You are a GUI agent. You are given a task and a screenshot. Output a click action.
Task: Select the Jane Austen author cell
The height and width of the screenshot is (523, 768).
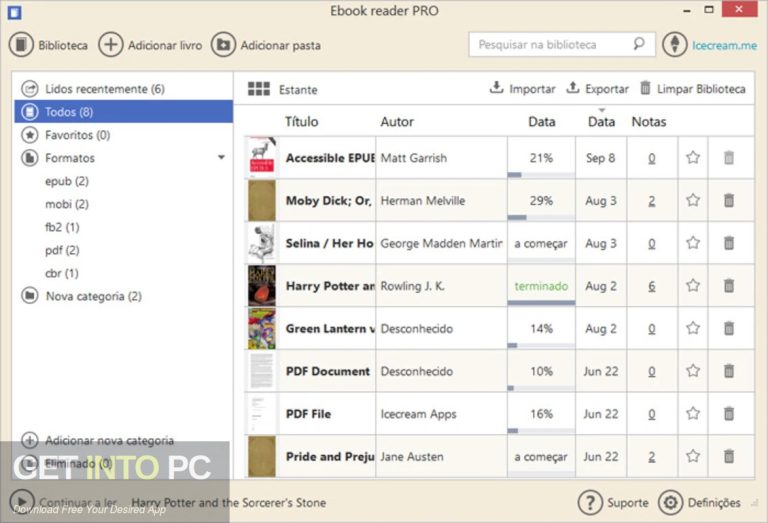pos(441,456)
